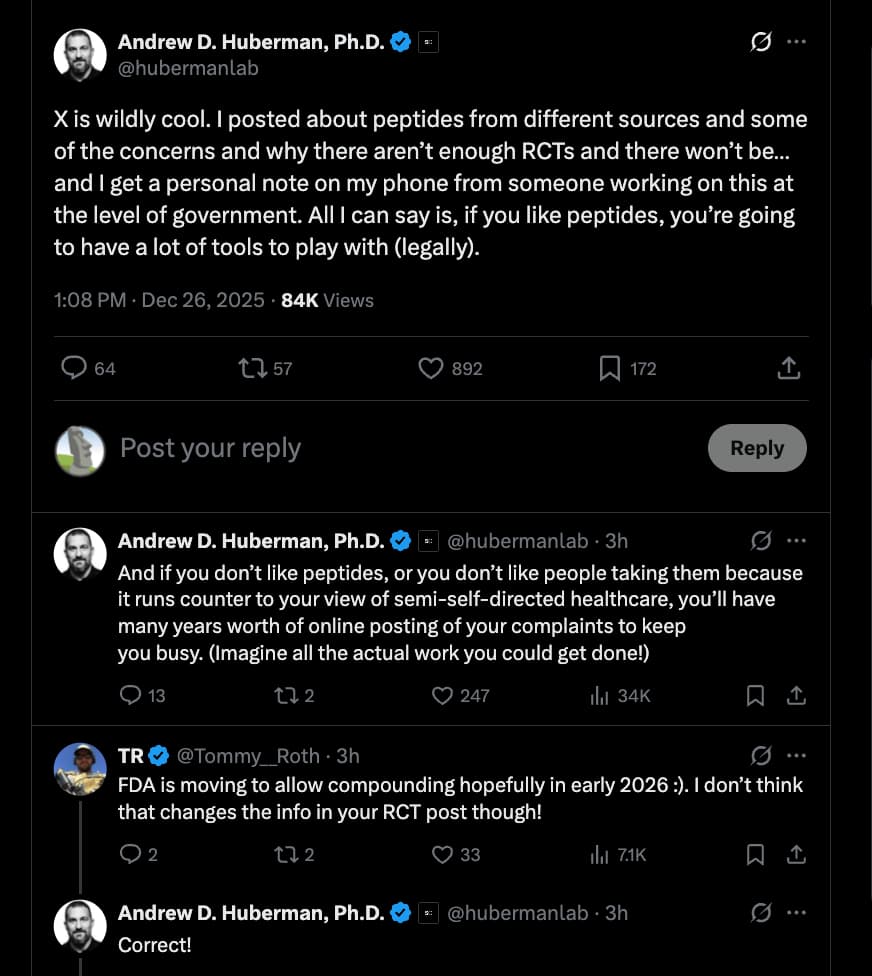Click the Reply button

pos(756,448)
